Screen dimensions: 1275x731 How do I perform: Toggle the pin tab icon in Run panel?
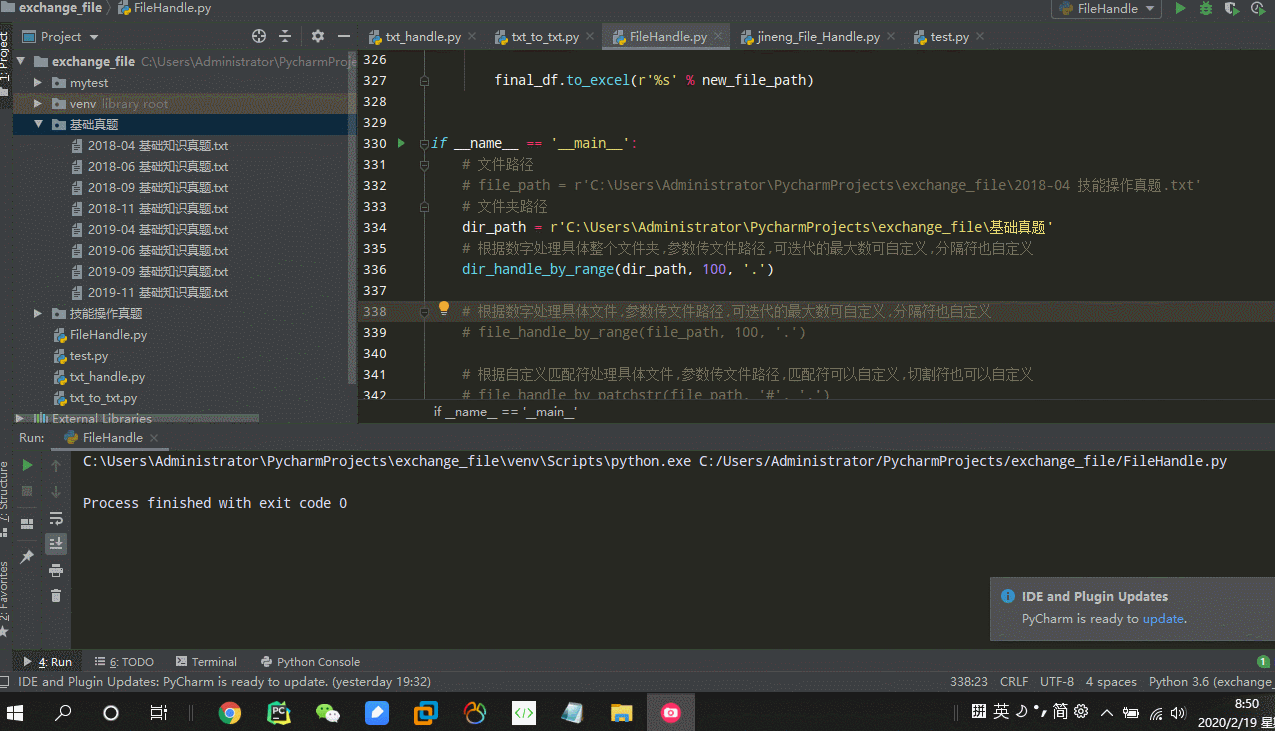click(x=27, y=557)
